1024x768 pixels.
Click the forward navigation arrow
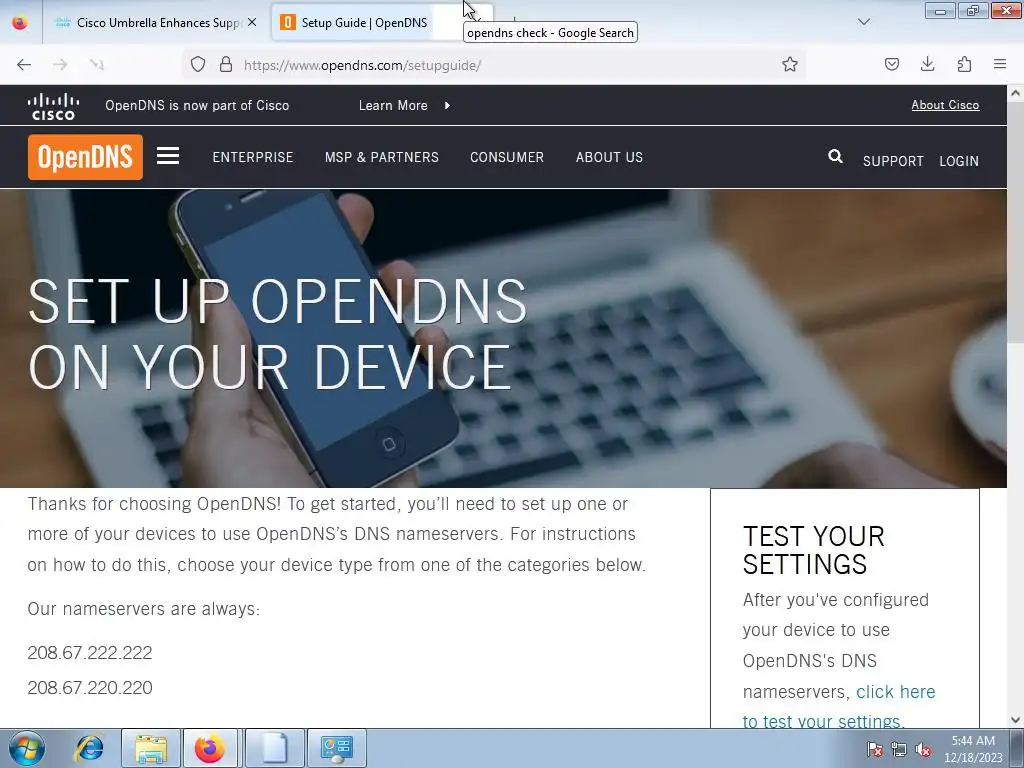pos(60,65)
